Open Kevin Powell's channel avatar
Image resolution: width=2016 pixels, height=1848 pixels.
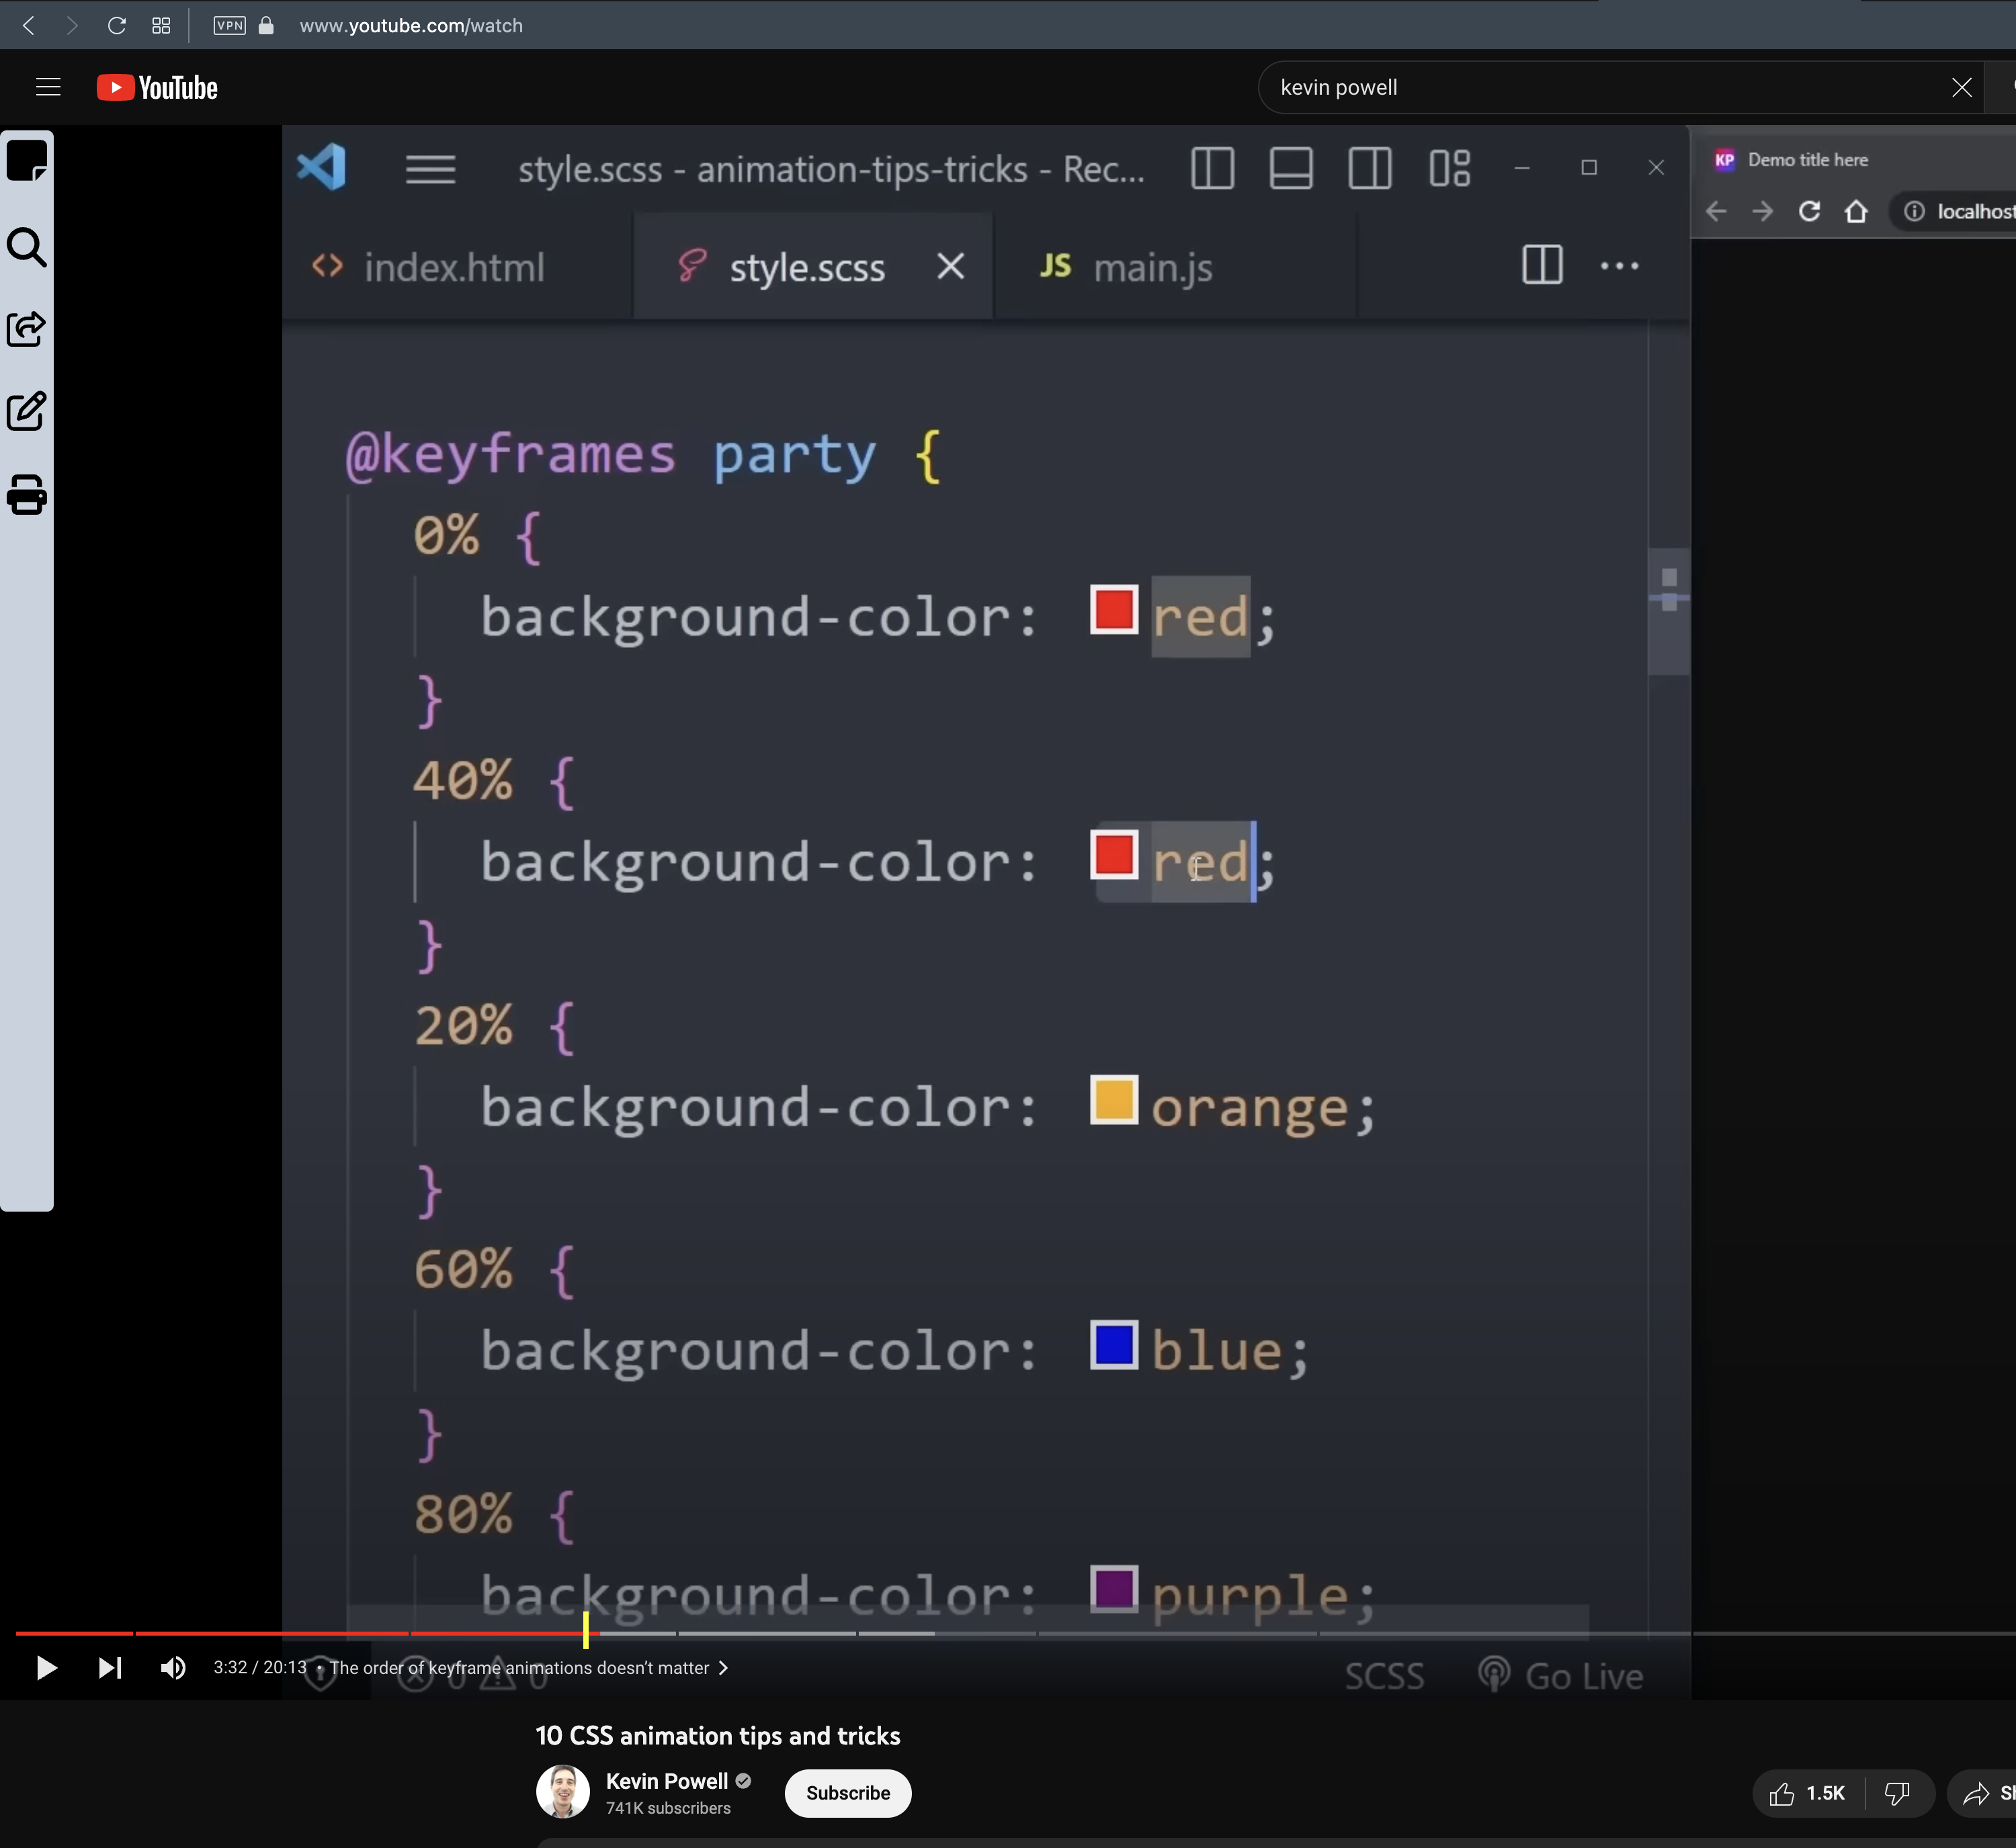coord(565,1792)
